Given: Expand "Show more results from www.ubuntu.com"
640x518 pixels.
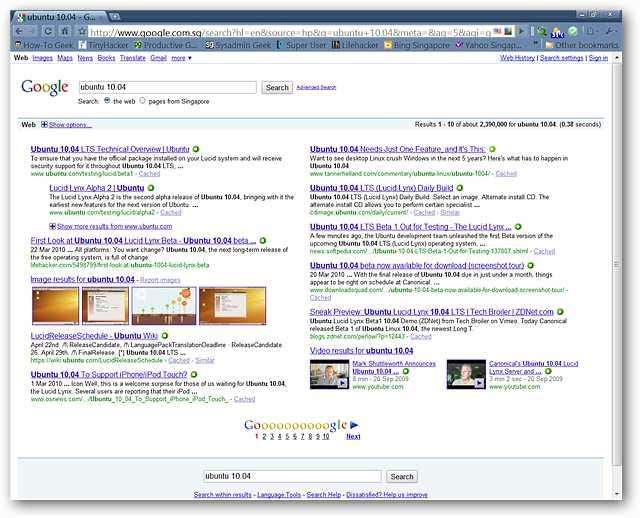Looking at the screenshot, I should pos(111,226).
